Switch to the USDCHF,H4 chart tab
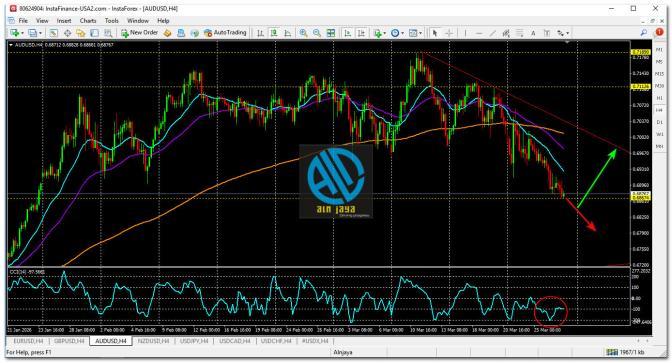The width and height of the screenshot is (672, 363). coord(276,341)
